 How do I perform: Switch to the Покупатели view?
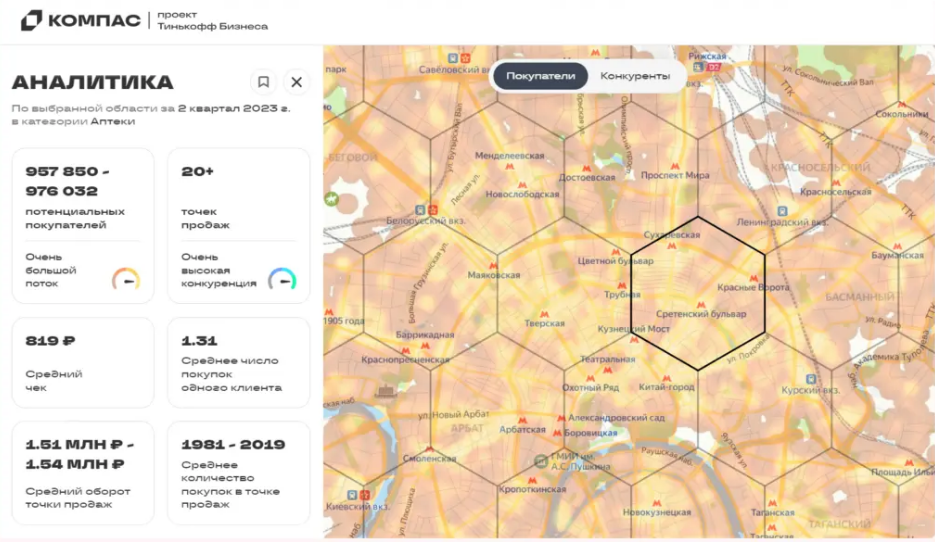540,76
